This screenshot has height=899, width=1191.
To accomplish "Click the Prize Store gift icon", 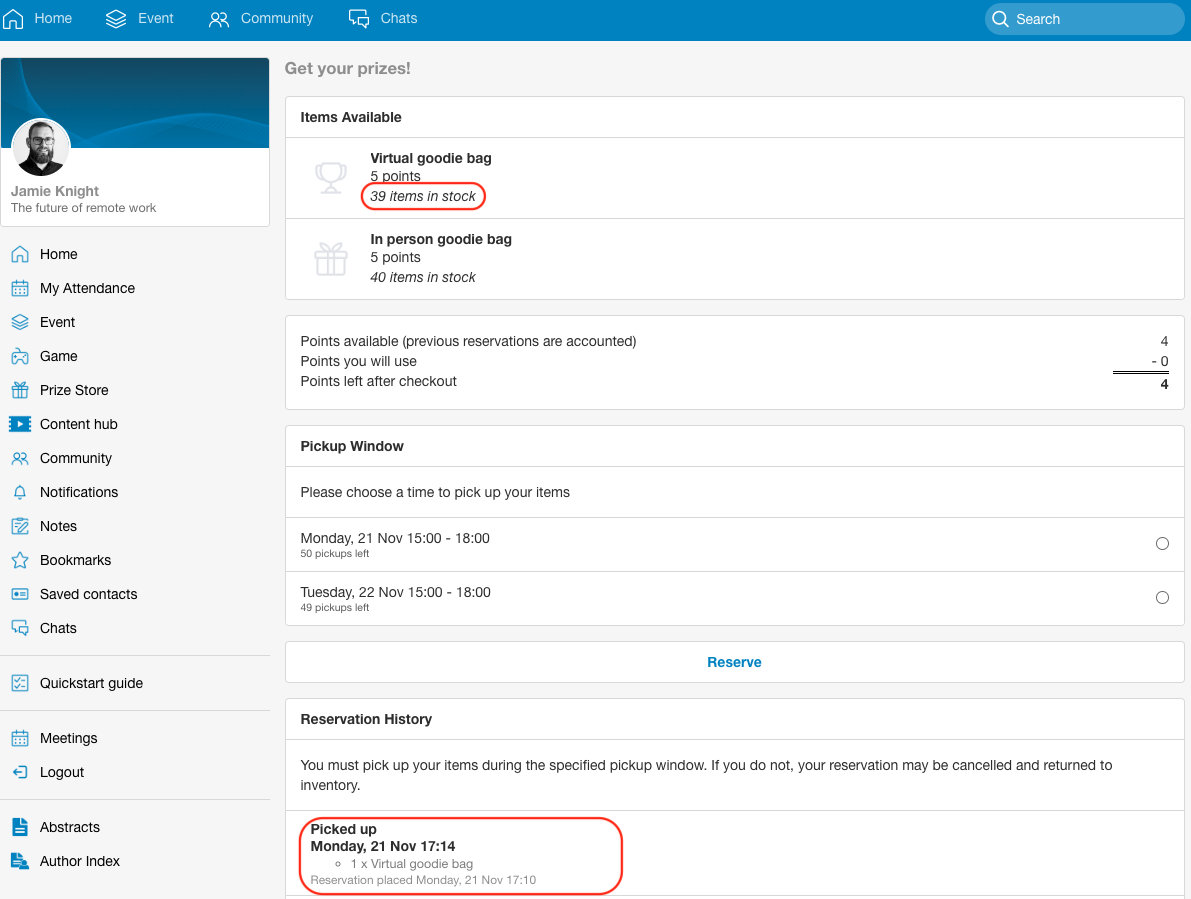I will 20,390.
